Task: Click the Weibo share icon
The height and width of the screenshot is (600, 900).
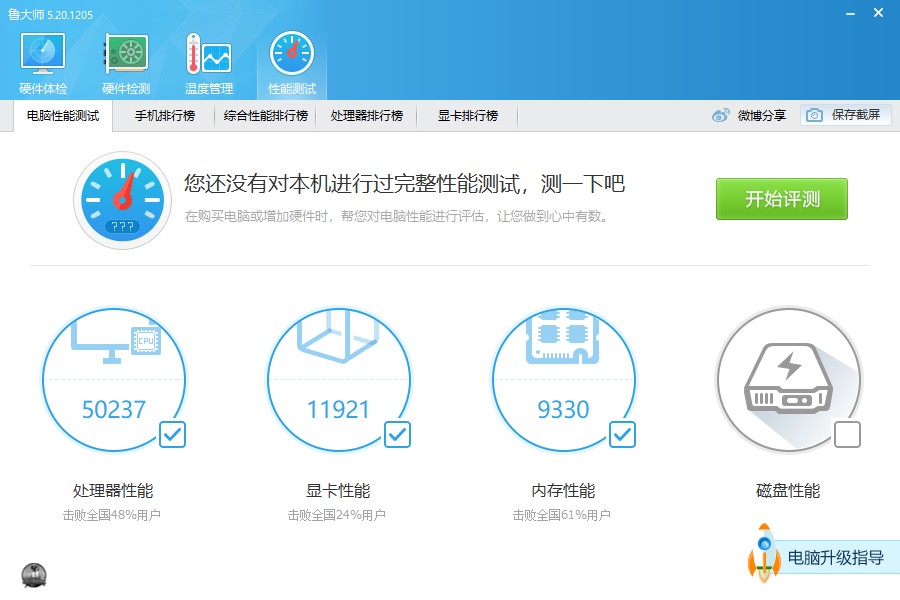Action: [x=721, y=115]
